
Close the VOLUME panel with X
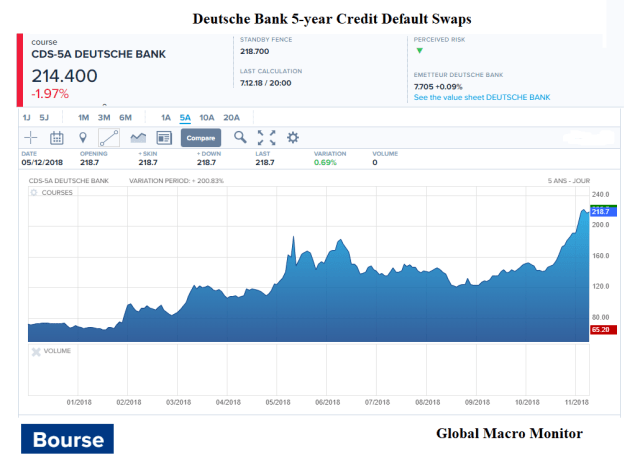36,351
